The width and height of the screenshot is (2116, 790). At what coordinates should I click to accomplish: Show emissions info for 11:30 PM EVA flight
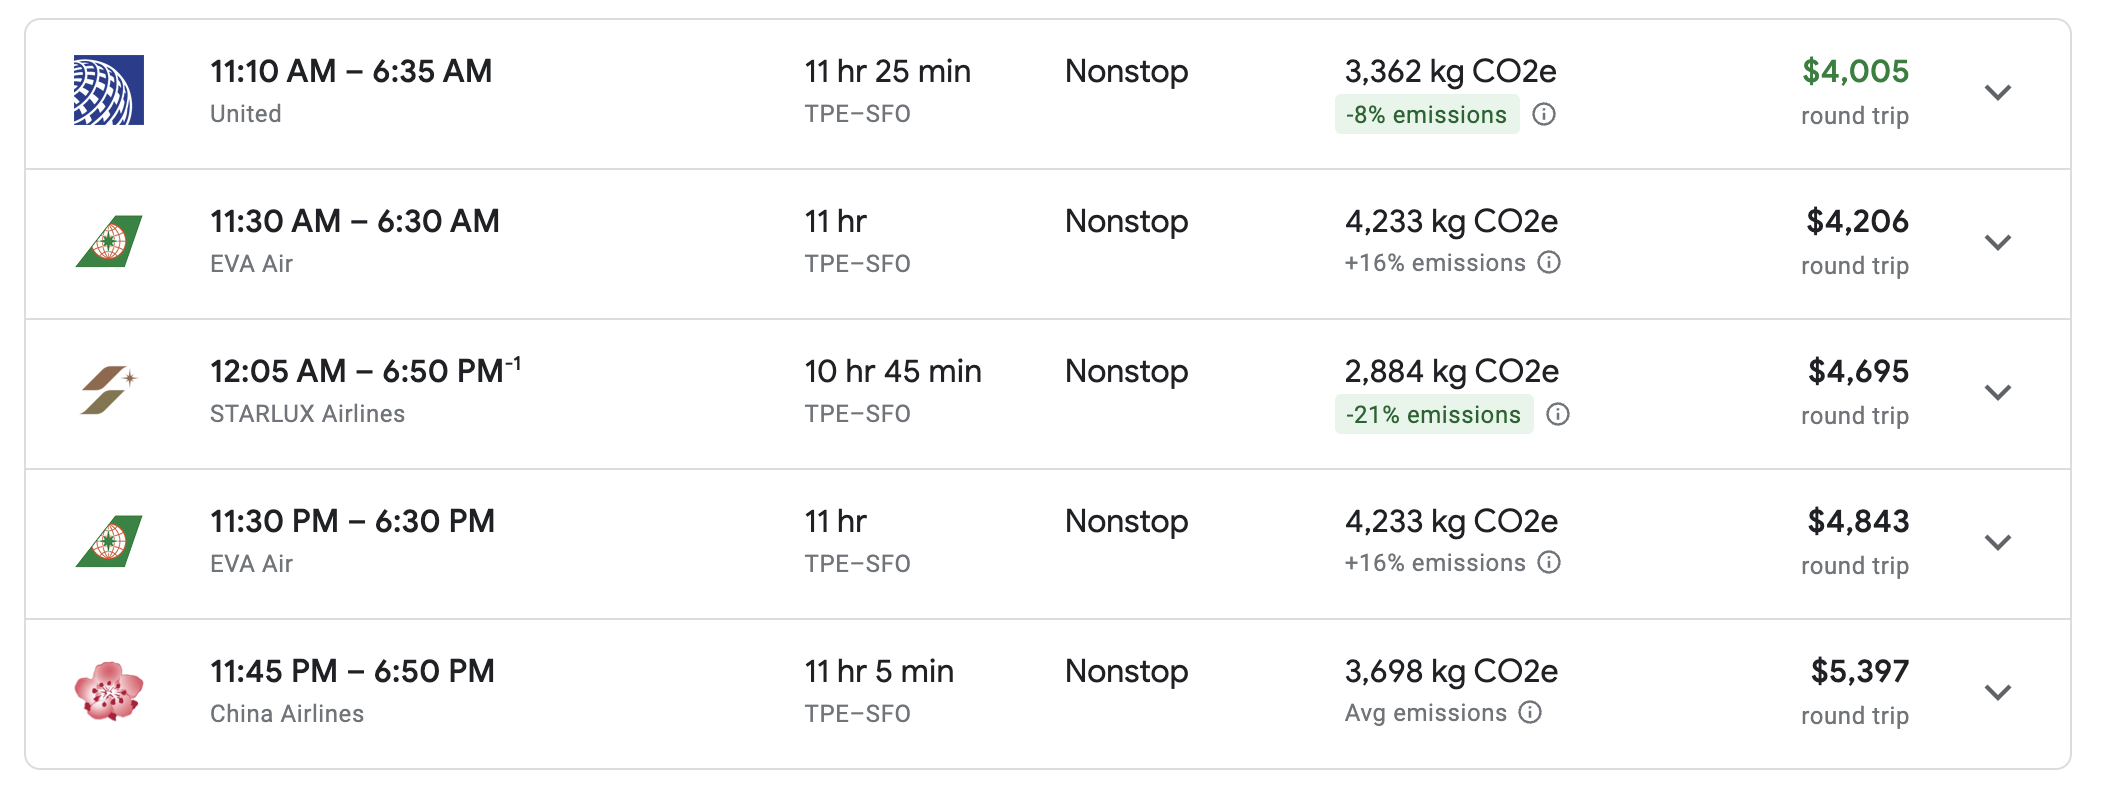[1549, 563]
